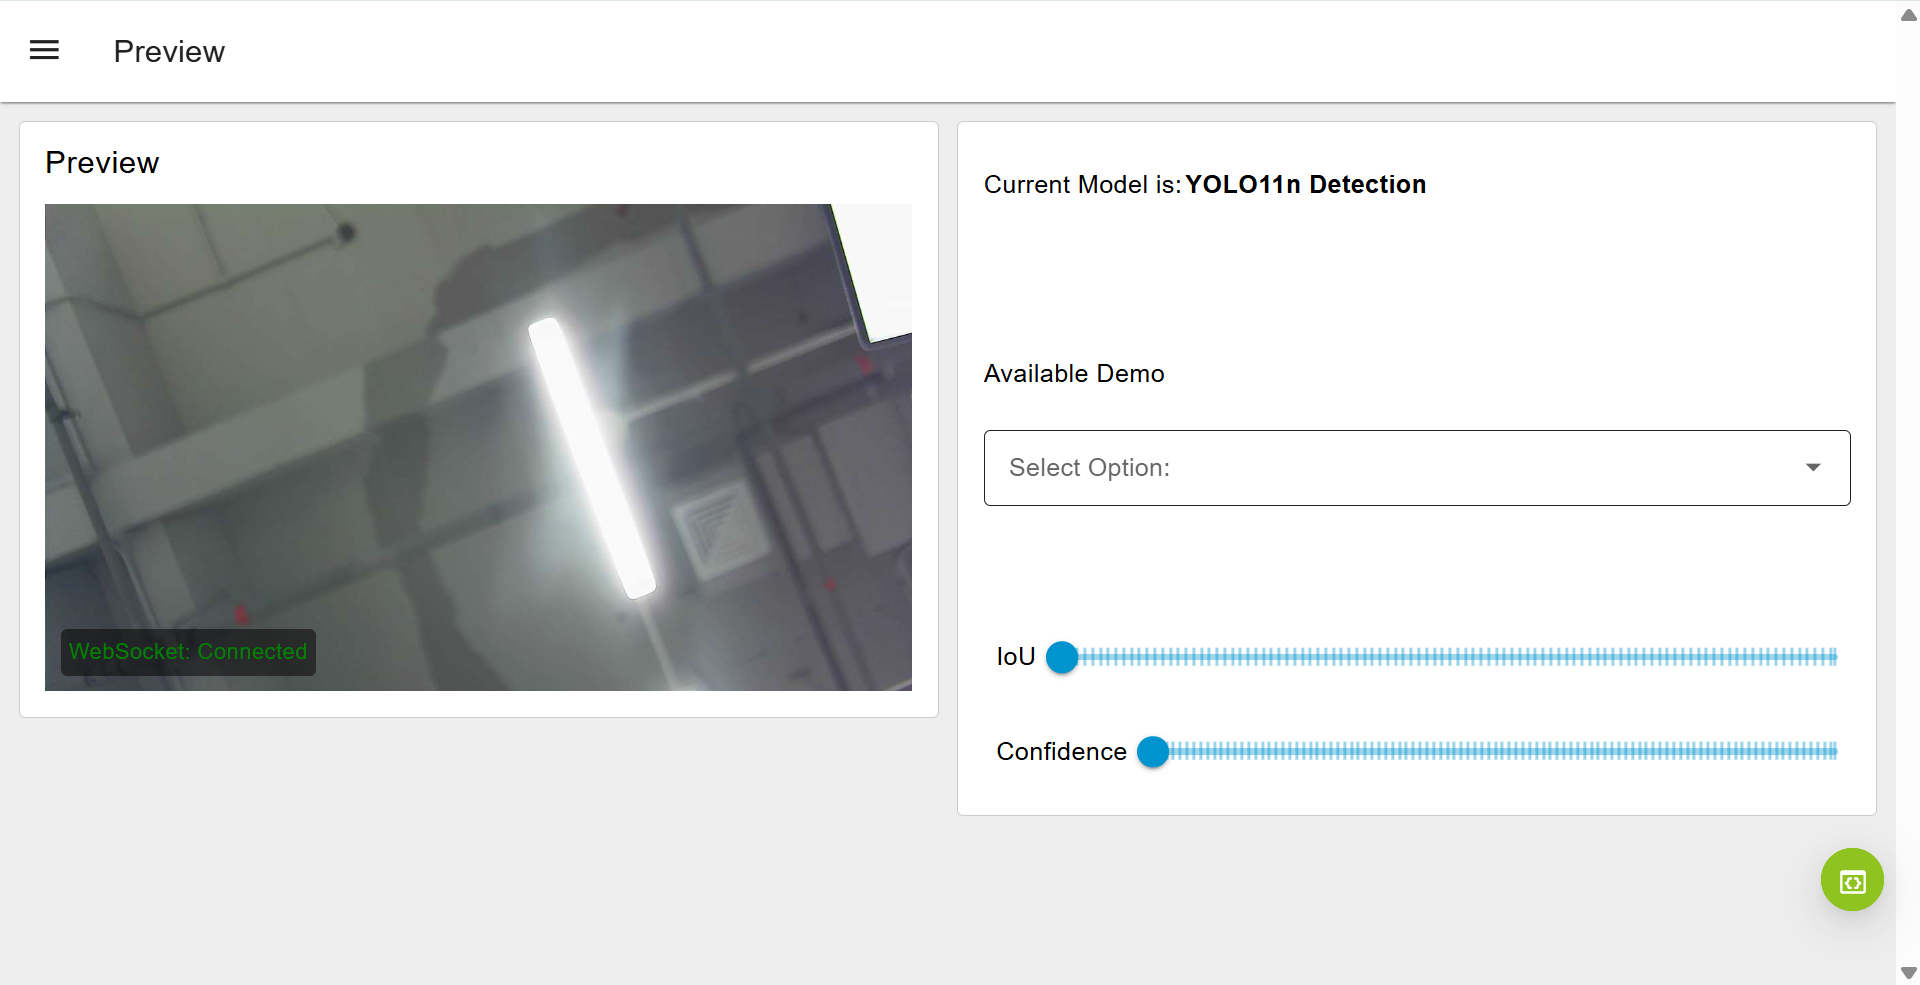
Task: Click the Preview title in top bar
Action: pos(169,52)
